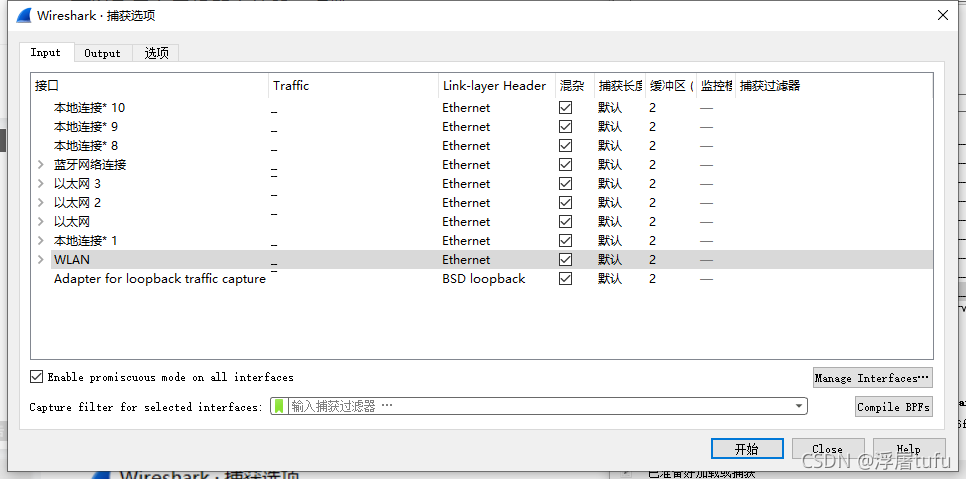Expand the WLAN interface row
966x479 pixels.
41,260
